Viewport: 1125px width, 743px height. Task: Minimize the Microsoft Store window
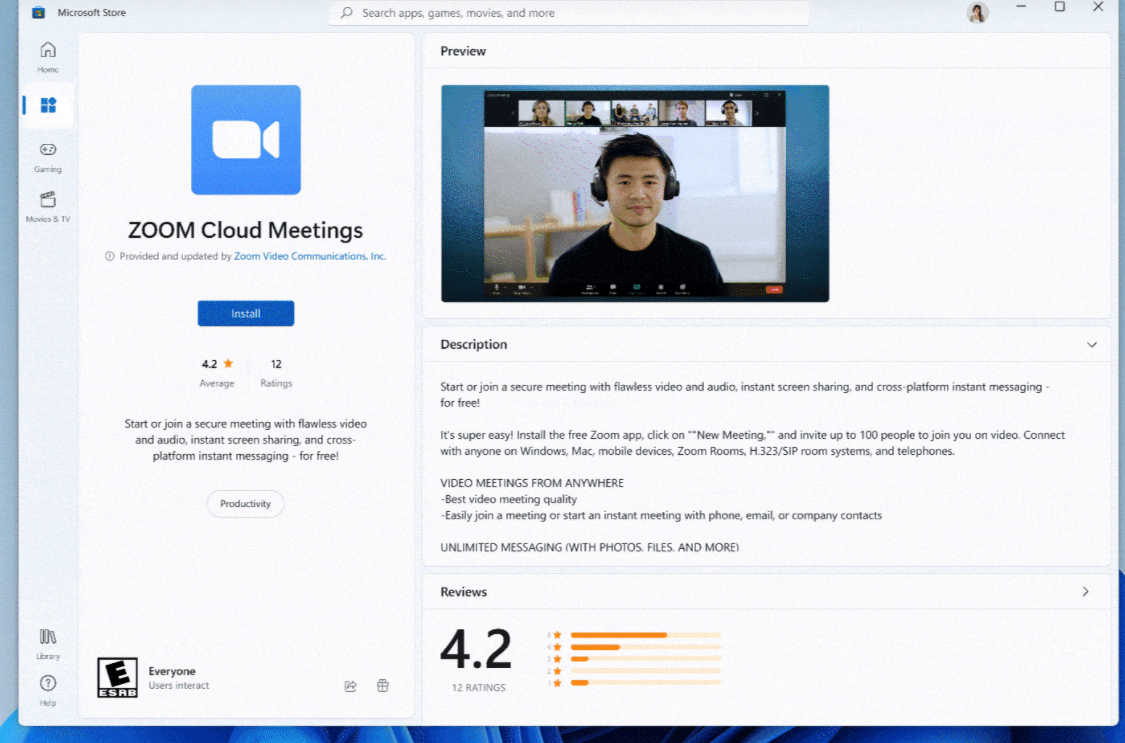tap(1021, 7)
